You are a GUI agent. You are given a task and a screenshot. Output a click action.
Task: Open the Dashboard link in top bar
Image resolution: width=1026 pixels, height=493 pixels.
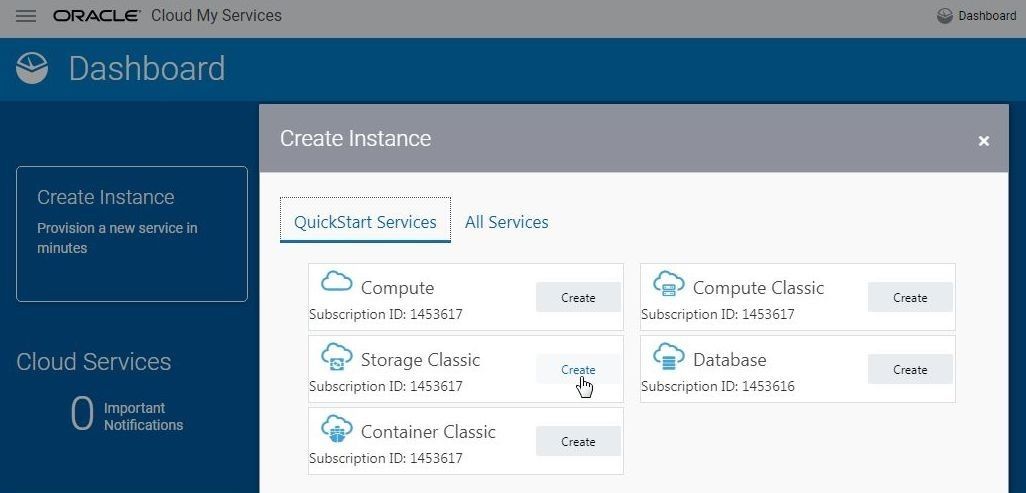pyautogui.click(x=976, y=16)
